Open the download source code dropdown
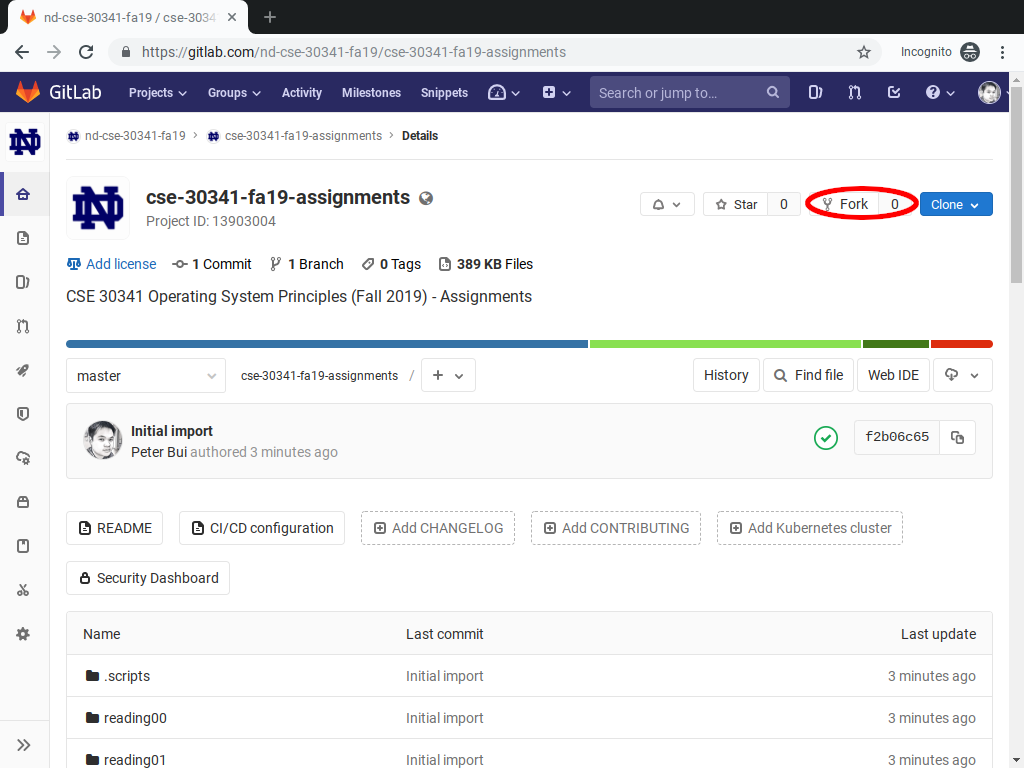 click(963, 376)
